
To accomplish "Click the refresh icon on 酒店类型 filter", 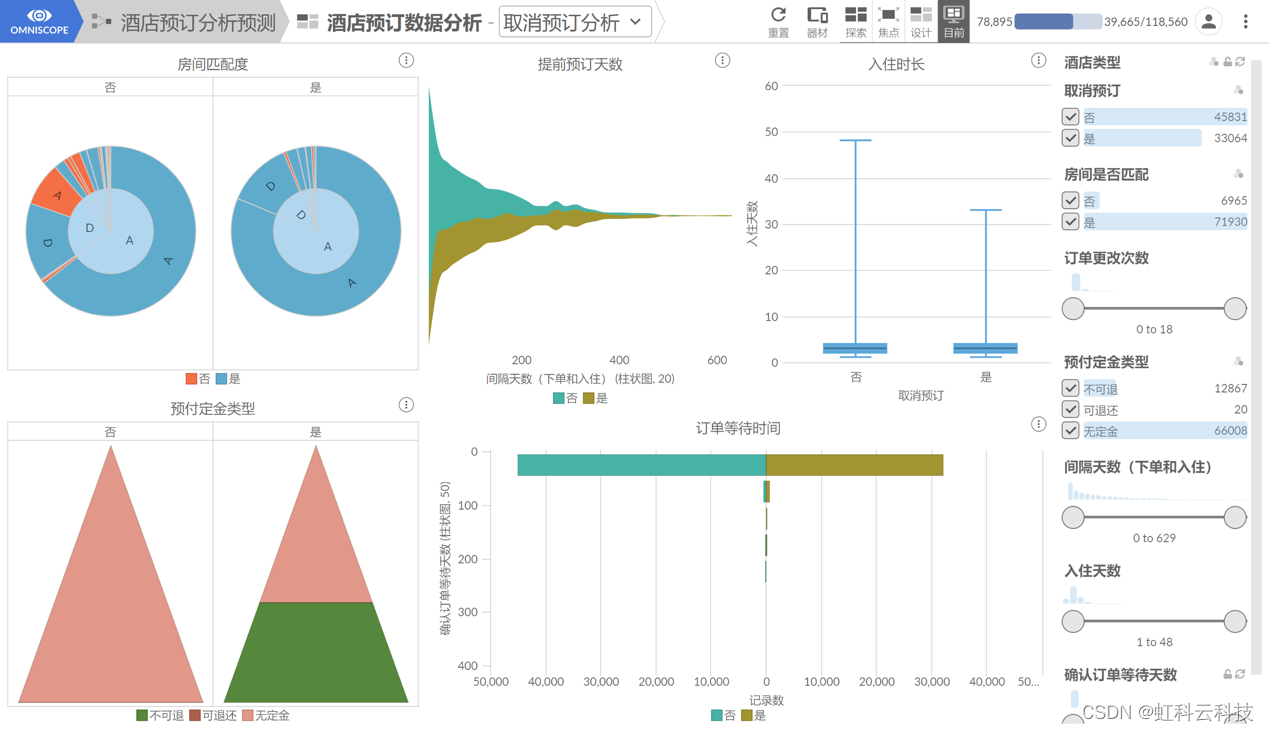I will 1240,62.
